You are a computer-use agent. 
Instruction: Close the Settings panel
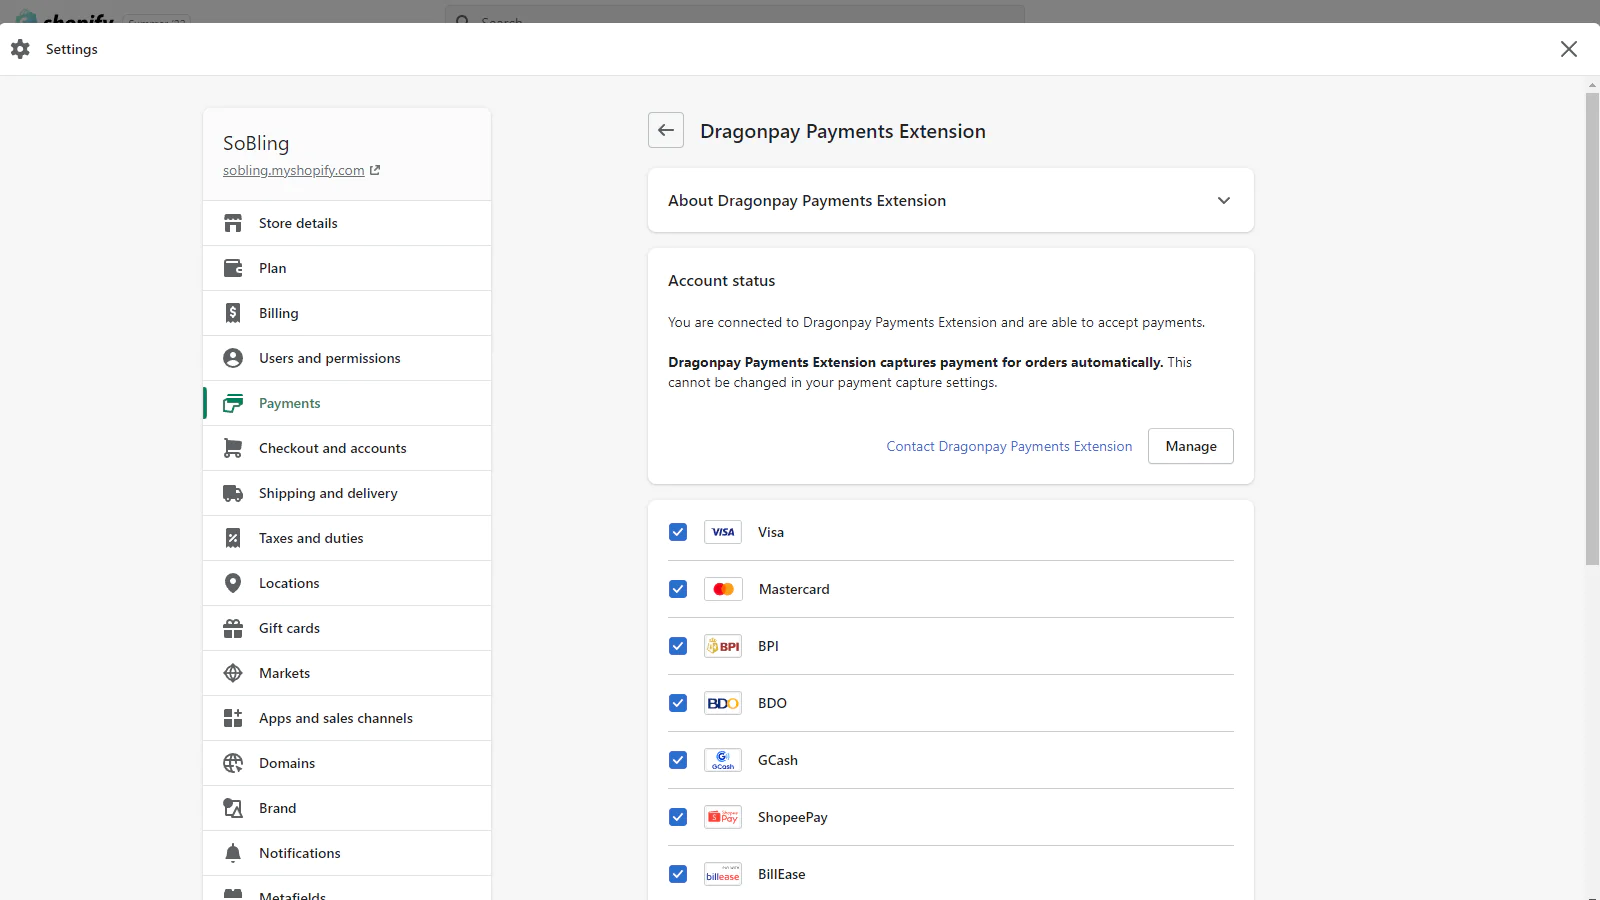(1569, 49)
